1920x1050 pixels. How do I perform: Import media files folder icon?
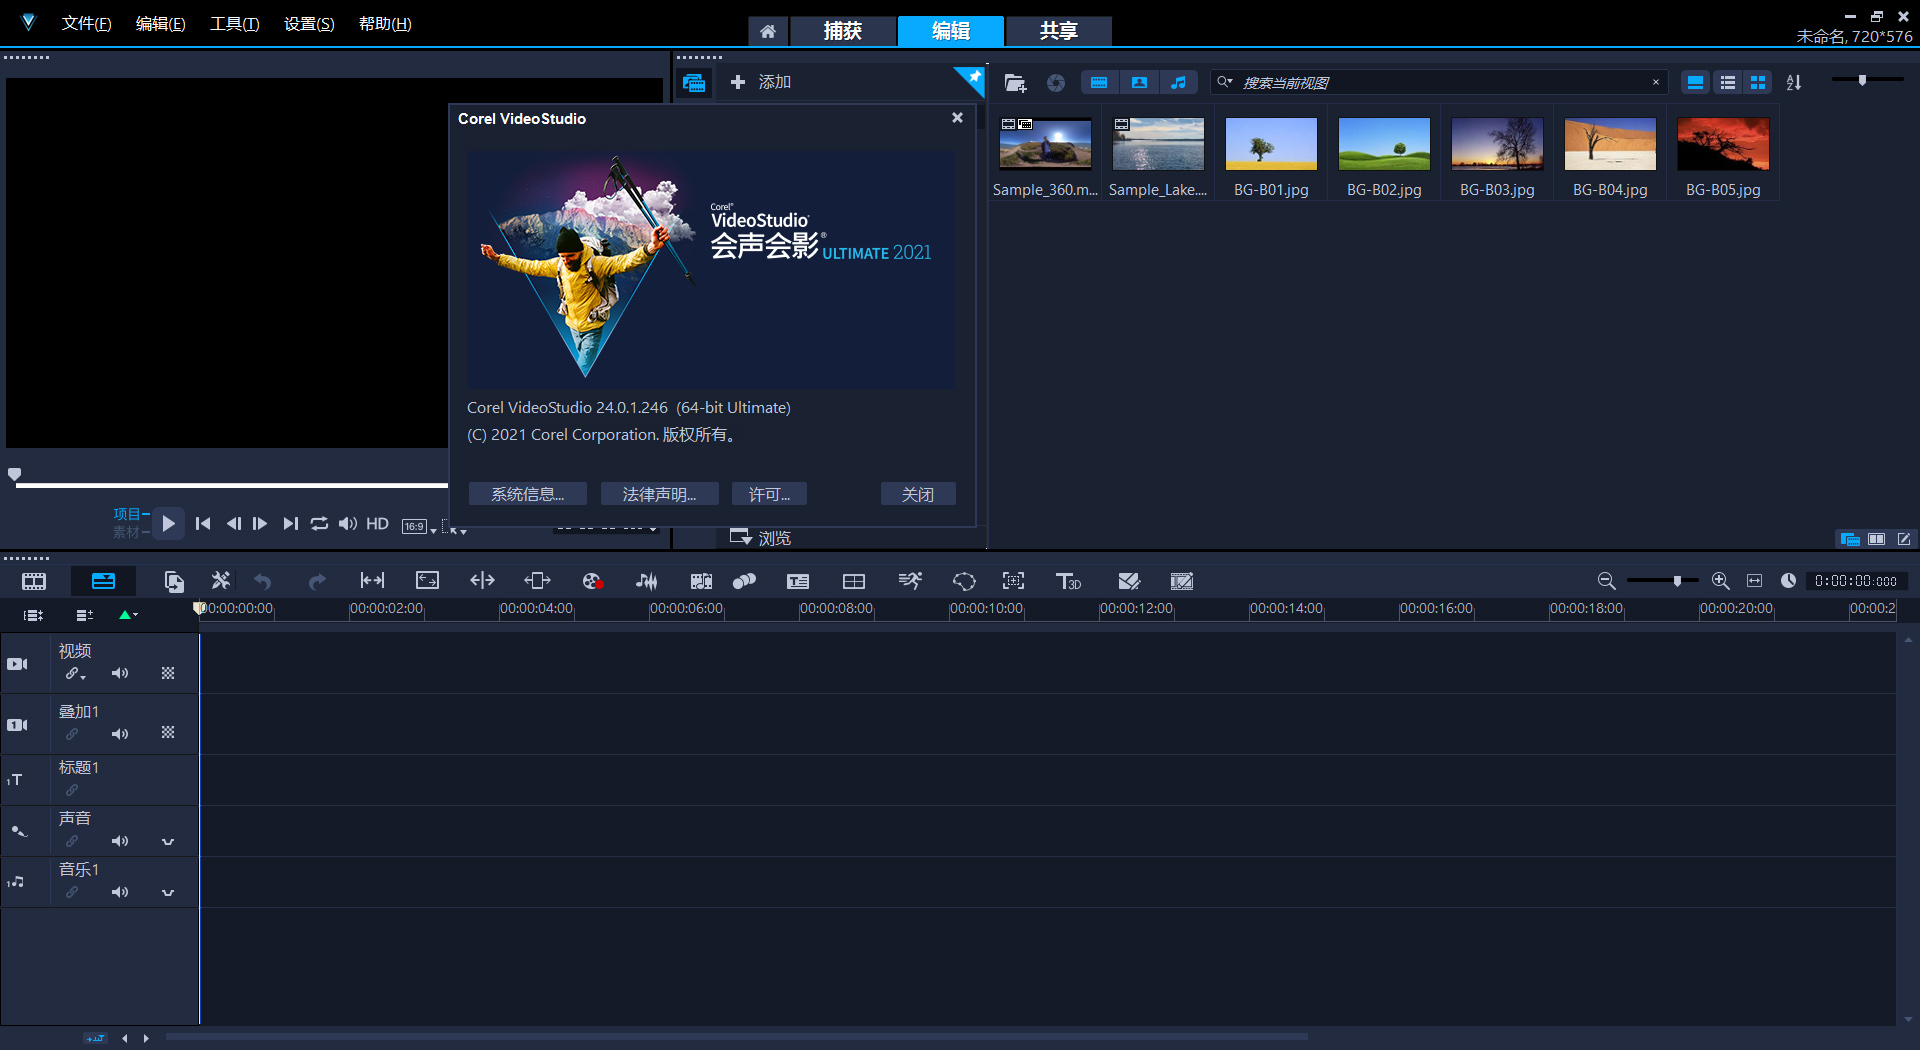click(x=1015, y=83)
